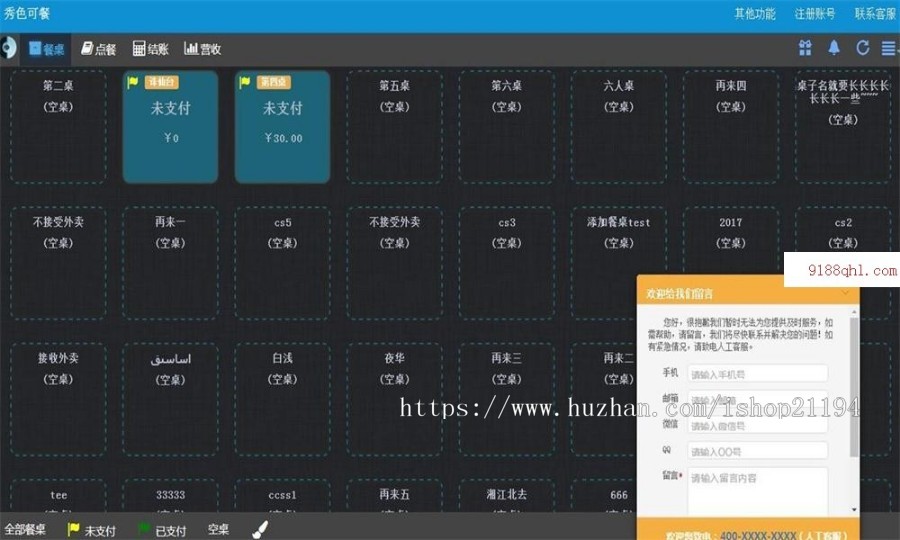Screen dimensions: 900x540
Task: Select table tee in bottom row
Action: point(58,496)
